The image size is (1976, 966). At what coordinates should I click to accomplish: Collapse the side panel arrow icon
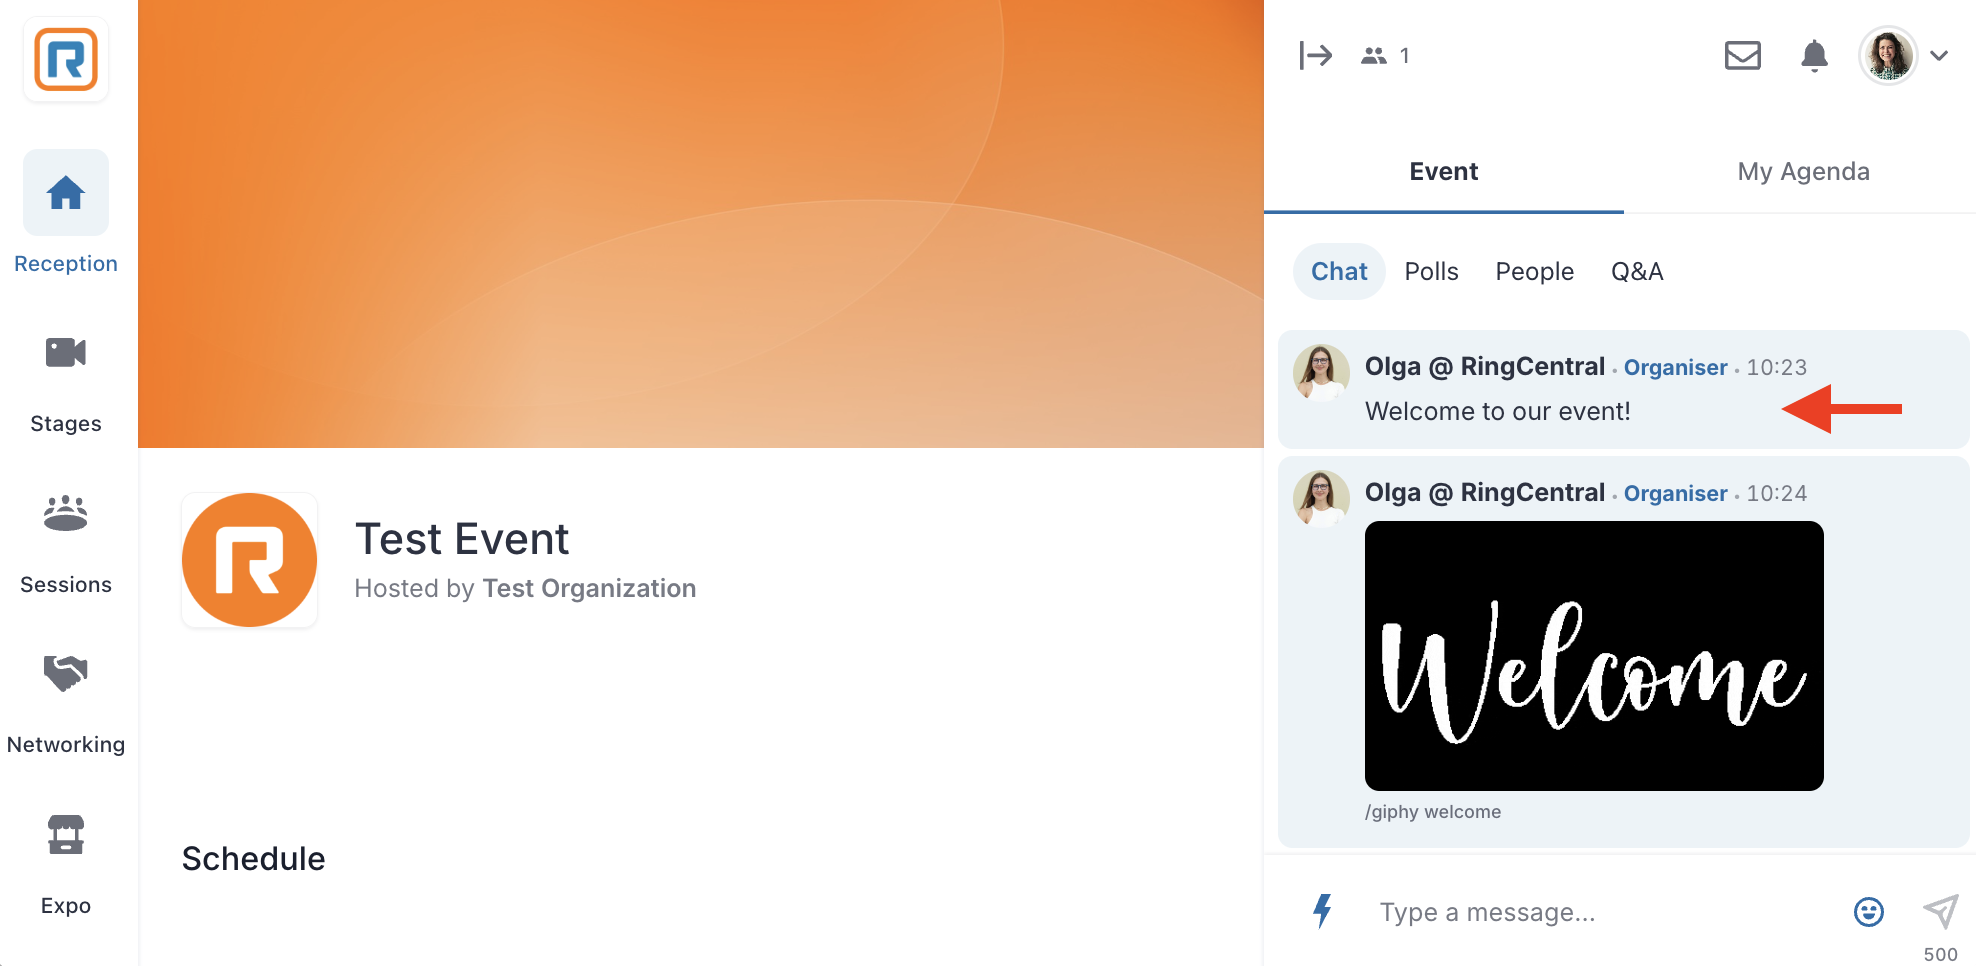pyautogui.click(x=1315, y=55)
